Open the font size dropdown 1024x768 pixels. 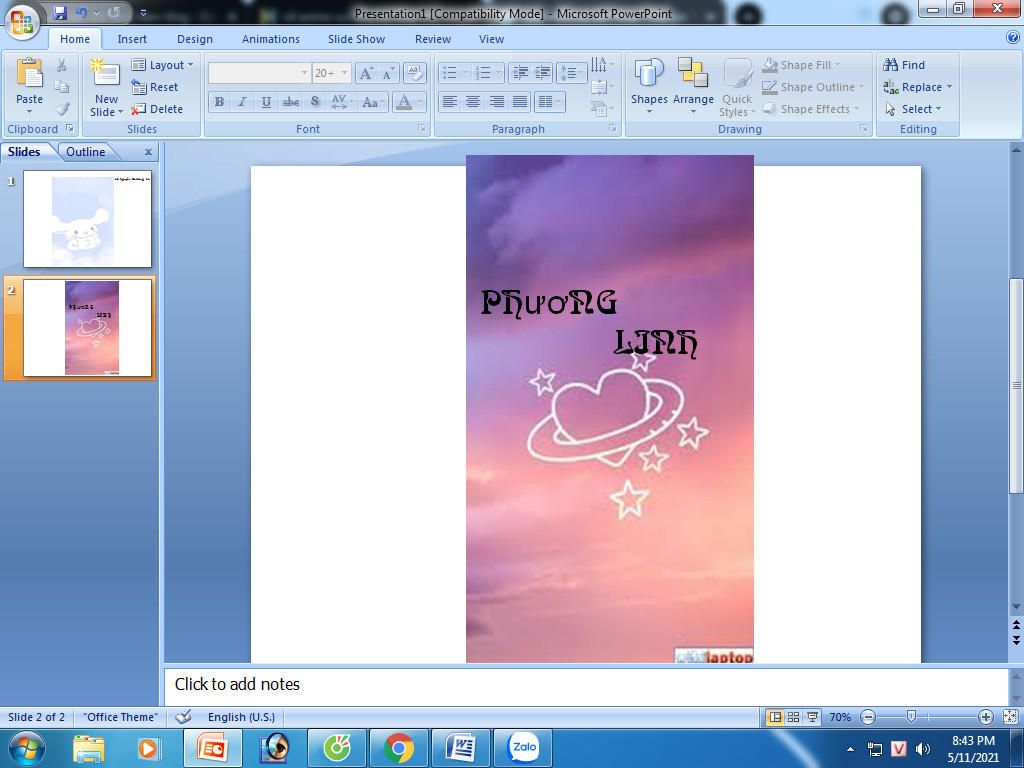[x=344, y=73]
